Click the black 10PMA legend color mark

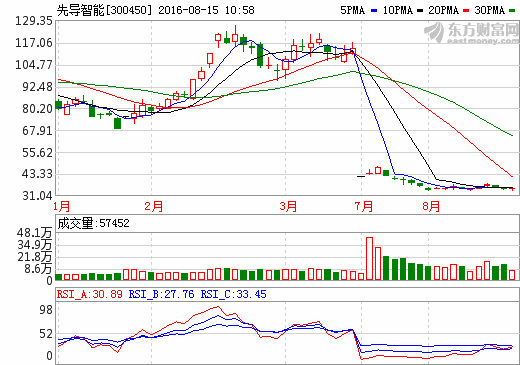(420, 11)
